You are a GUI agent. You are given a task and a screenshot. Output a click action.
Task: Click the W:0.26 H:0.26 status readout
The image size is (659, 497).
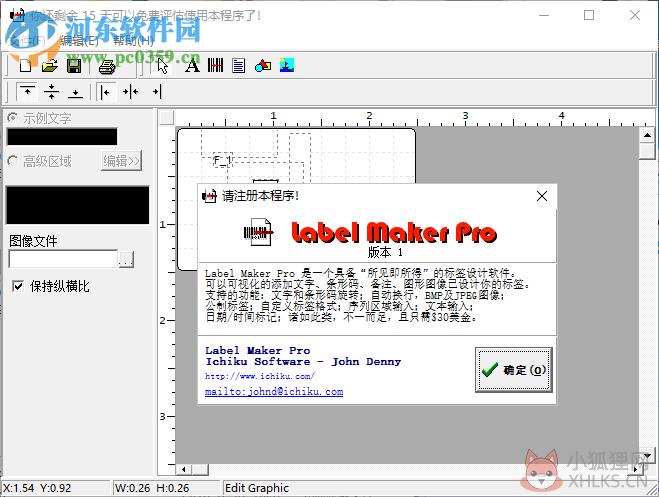[152, 488]
